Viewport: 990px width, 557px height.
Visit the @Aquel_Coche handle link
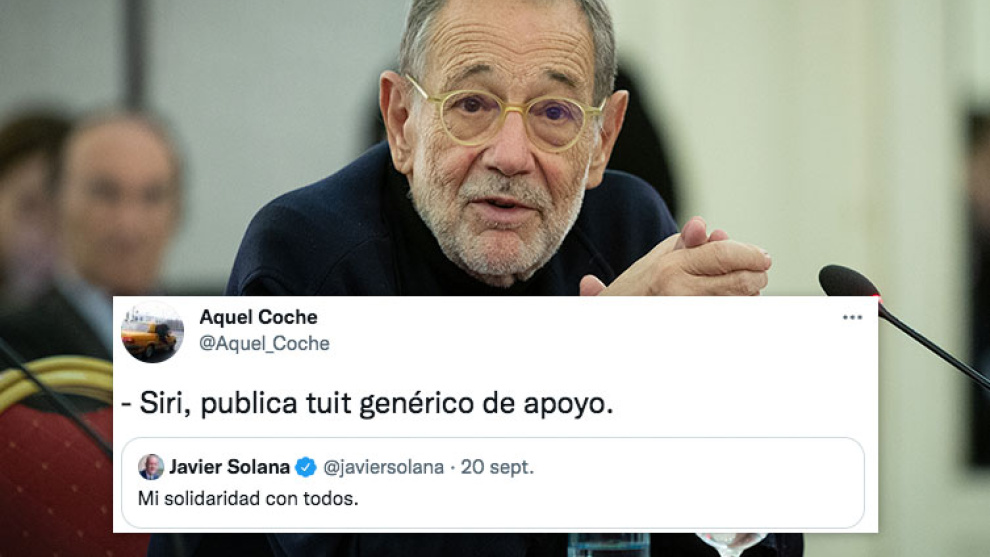pyautogui.click(x=265, y=344)
